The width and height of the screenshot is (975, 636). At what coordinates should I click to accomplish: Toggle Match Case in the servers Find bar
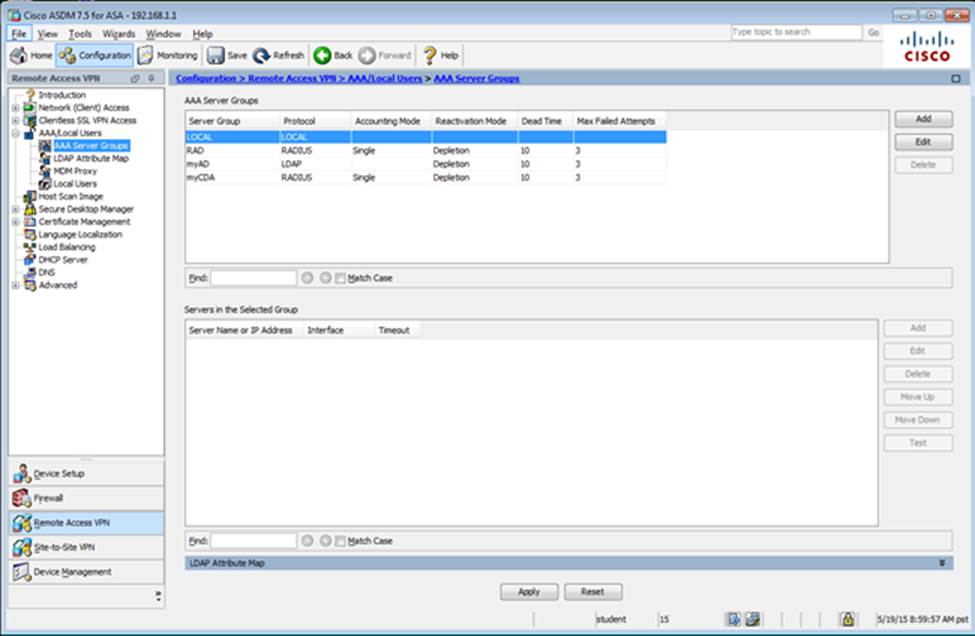click(x=340, y=541)
